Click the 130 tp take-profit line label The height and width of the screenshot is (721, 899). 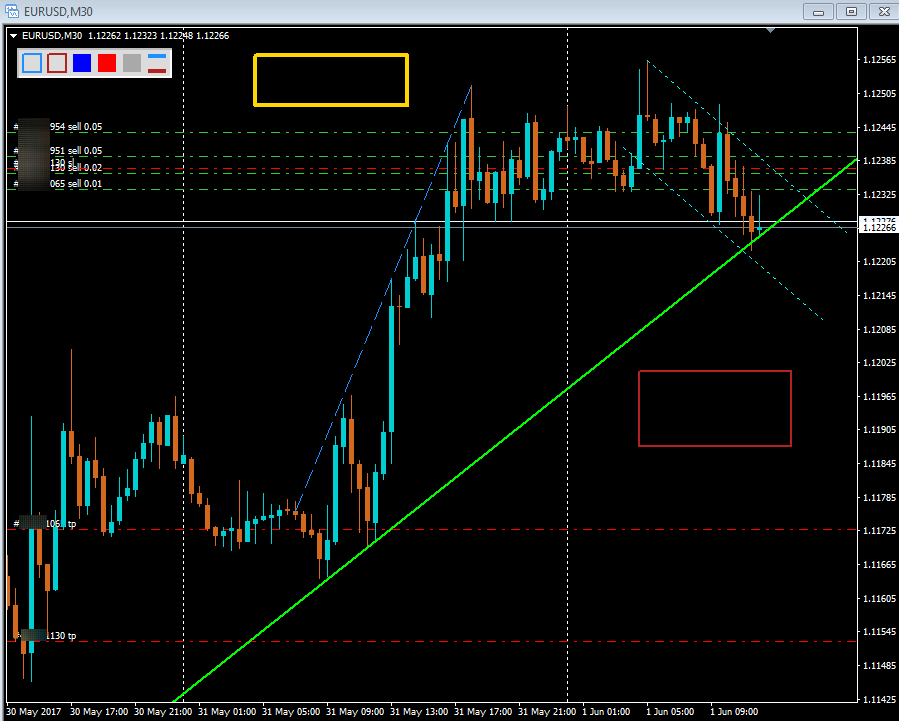click(x=61, y=636)
